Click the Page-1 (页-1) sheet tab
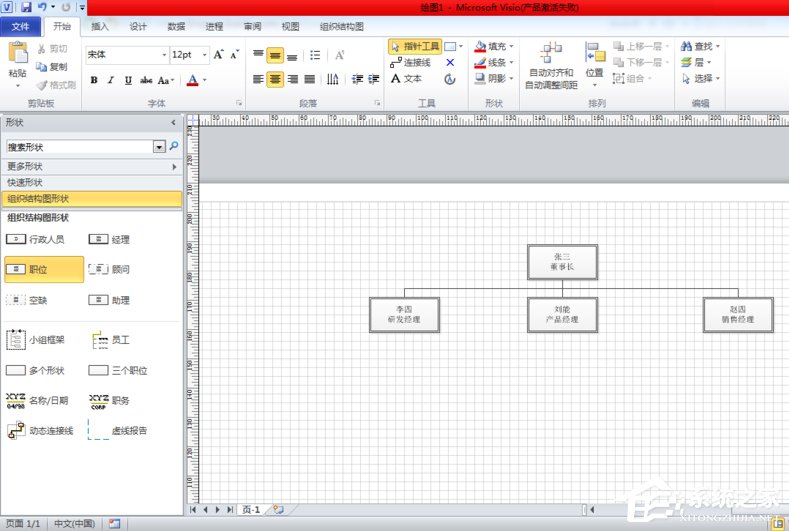 [251, 509]
